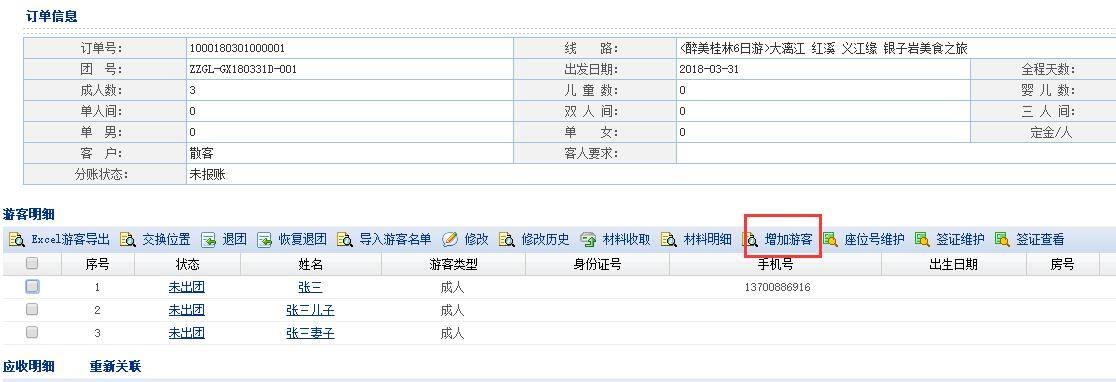Click the 导入游客名单 import icon
Image resolution: width=1116 pixels, height=382 pixels.
point(345,240)
